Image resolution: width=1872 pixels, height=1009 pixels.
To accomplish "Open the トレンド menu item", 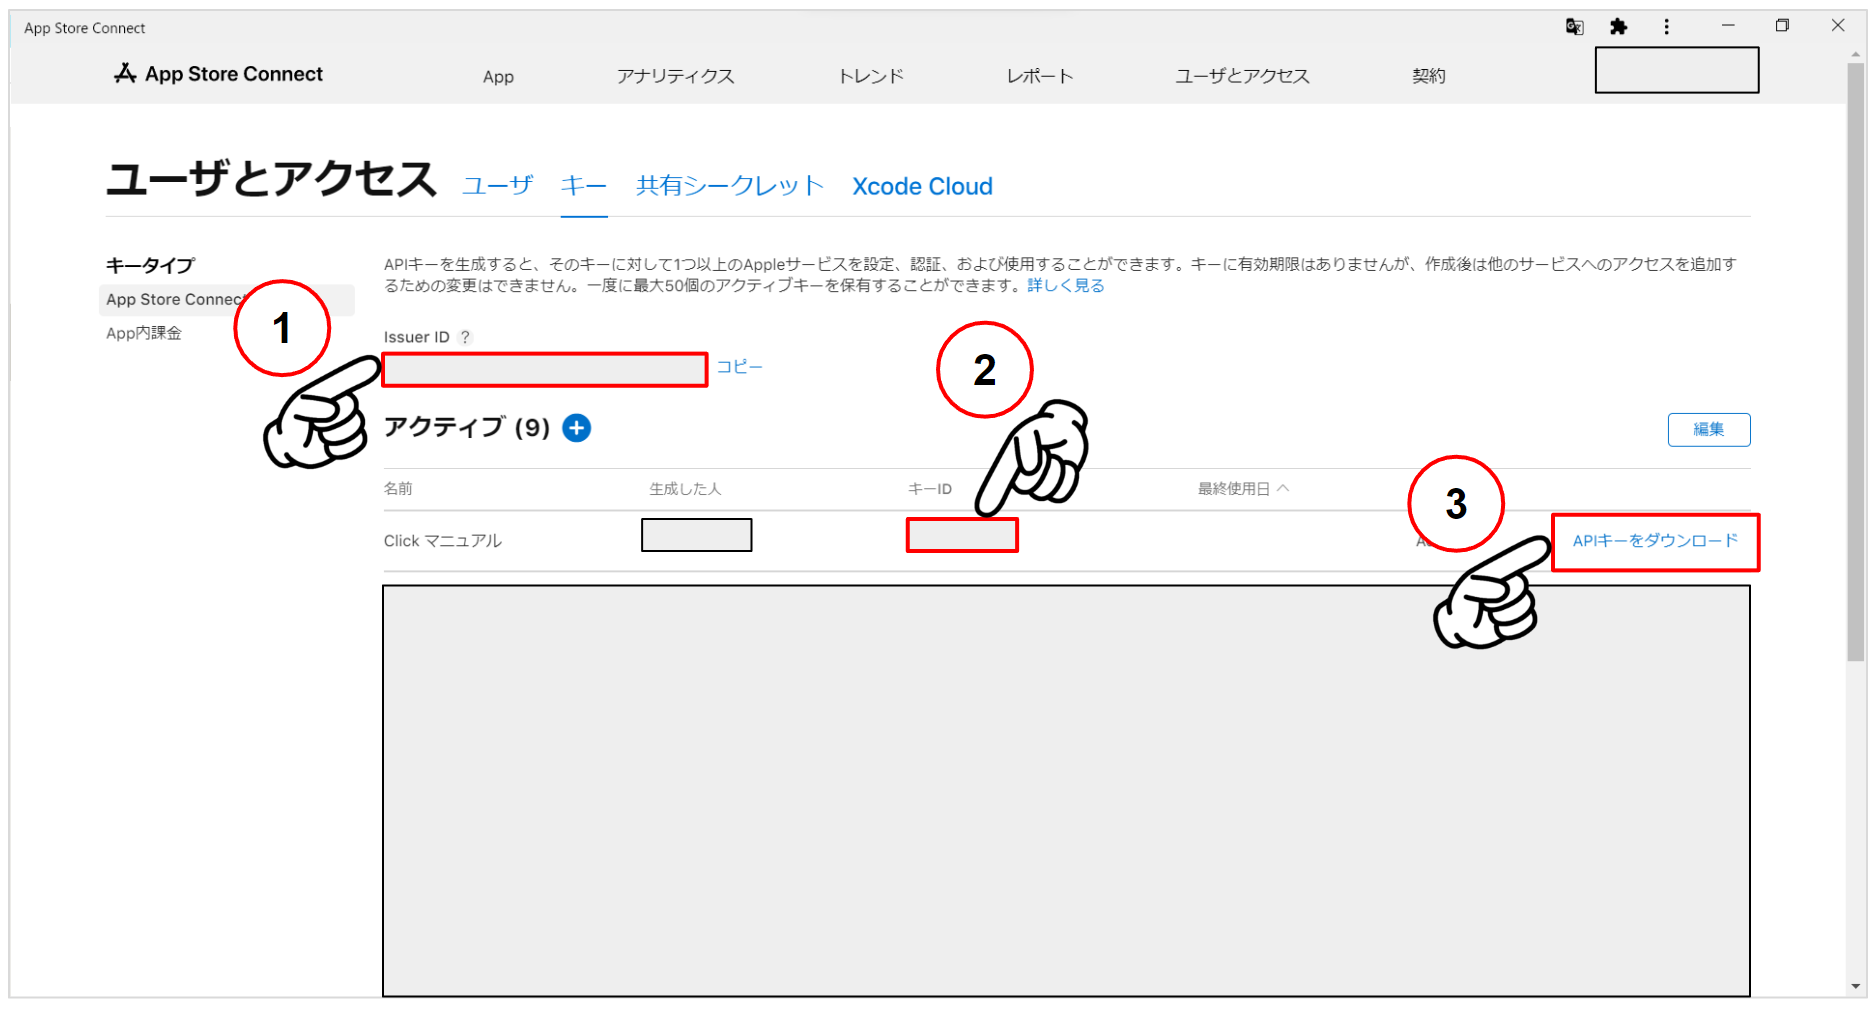I will (x=871, y=76).
